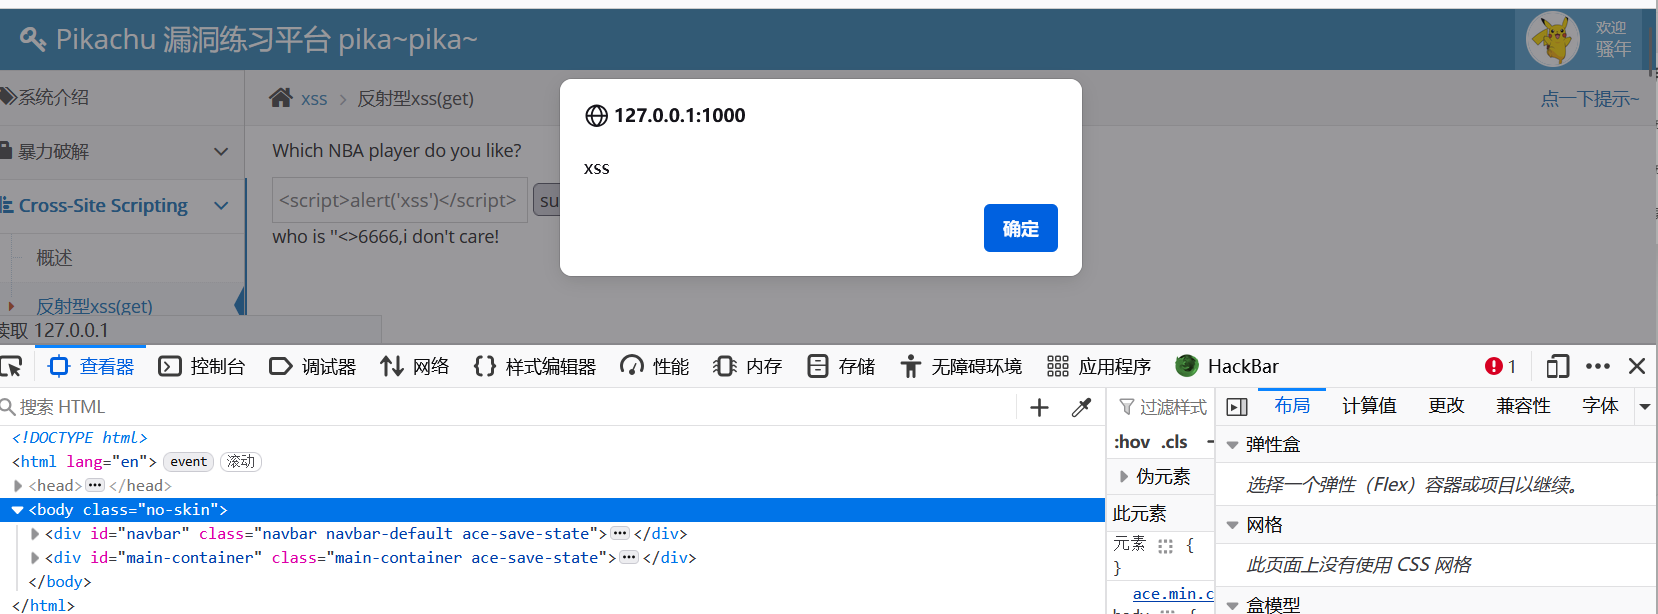Viewport: 1658px width, 614px height.
Task: Select the closing </body> tag line
Action: pyautogui.click(x=60, y=582)
